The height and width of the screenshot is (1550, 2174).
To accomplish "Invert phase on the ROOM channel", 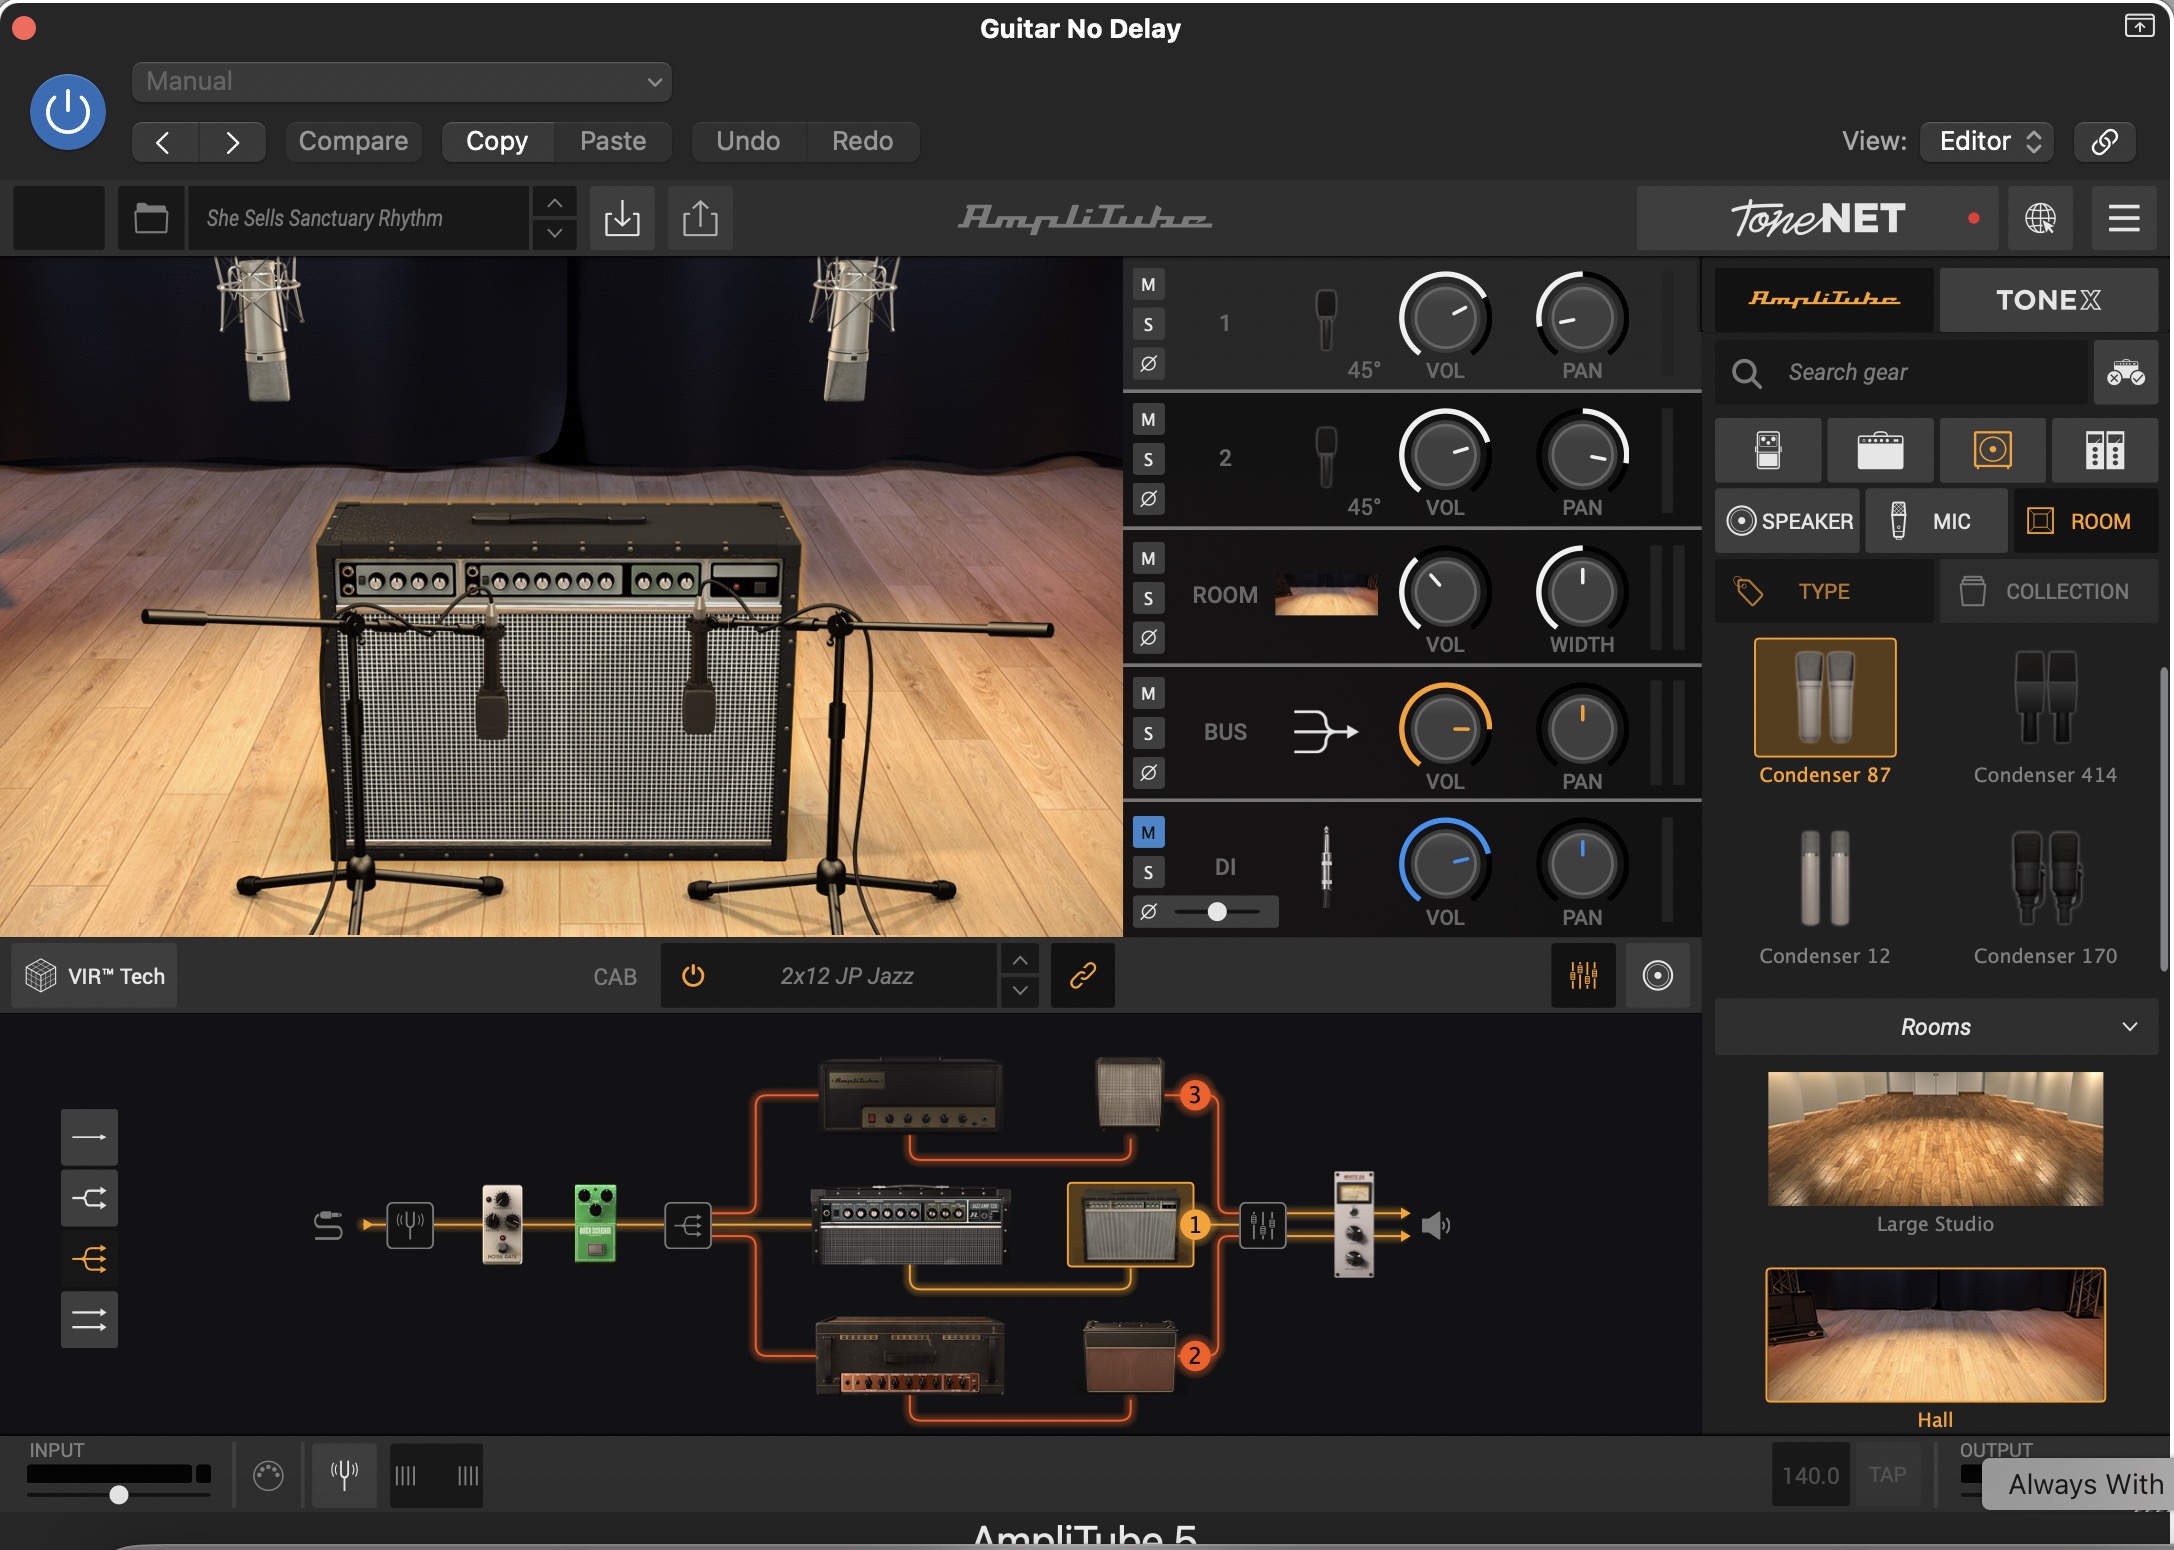I will tap(1148, 637).
